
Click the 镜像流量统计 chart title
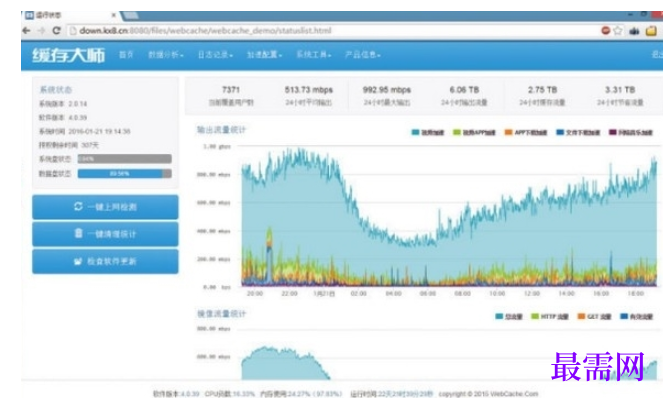pyautogui.click(x=221, y=314)
